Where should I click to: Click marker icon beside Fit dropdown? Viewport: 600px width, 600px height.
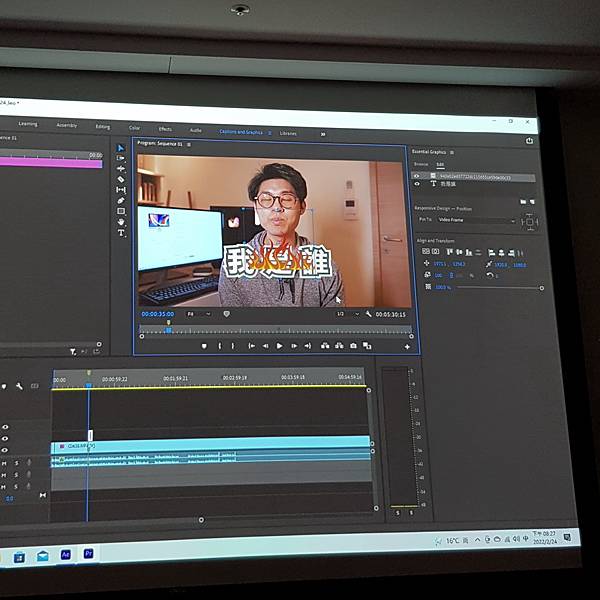pos(227,314)
